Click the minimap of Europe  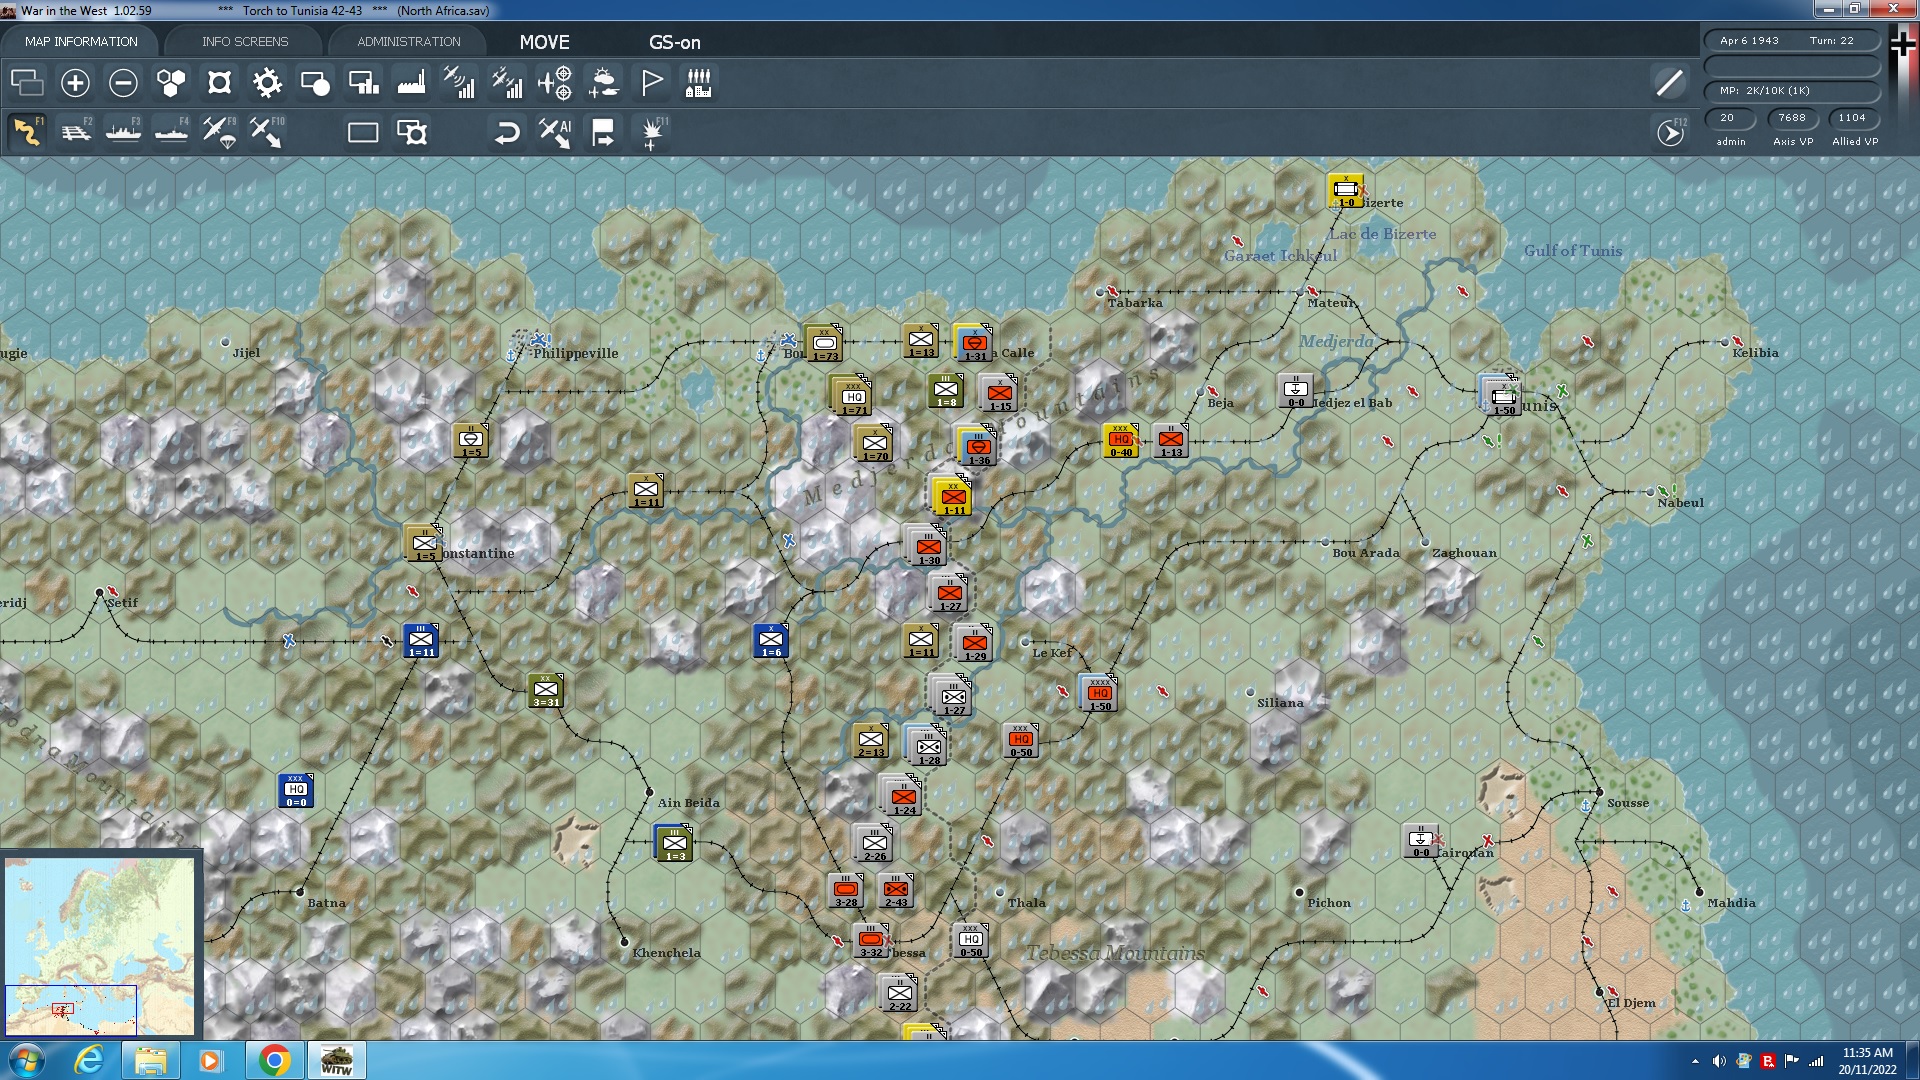(100, 945)
